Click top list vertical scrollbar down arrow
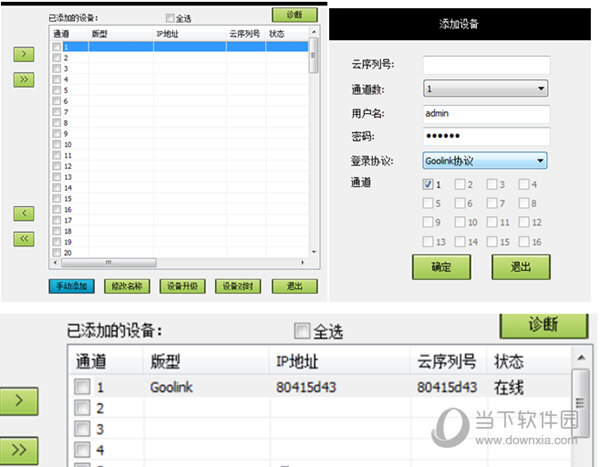Screen dimensions: 600x467 pyautogui.click(x=314, y=252)
